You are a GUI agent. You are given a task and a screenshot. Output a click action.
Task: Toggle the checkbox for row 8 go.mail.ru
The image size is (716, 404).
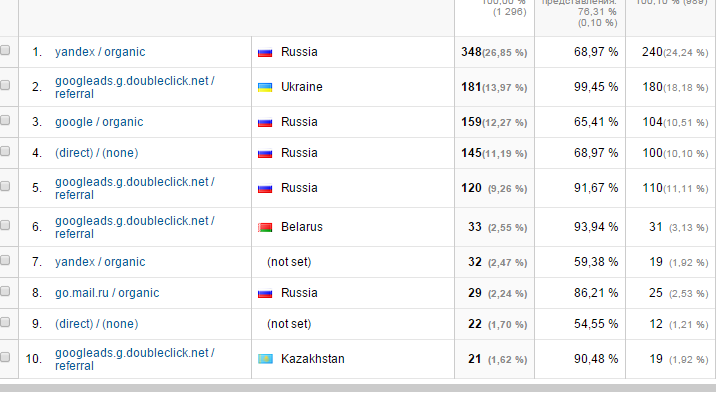coord(6,293)
